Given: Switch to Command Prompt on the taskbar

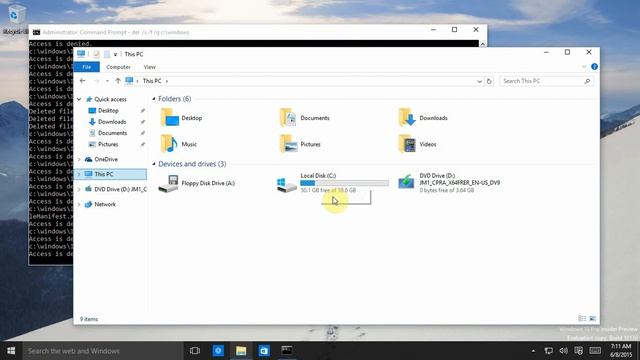Looking at the screenshot, I should coord(287,351).
